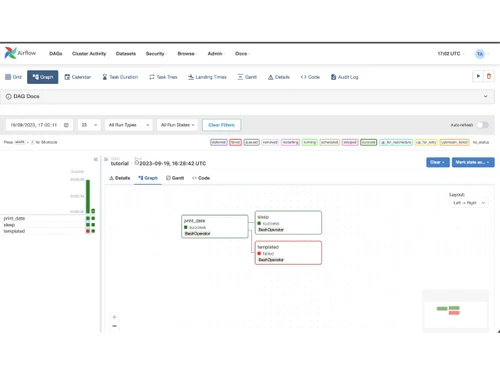
Task: Click the templated row in grid
Action: [49, 231]
